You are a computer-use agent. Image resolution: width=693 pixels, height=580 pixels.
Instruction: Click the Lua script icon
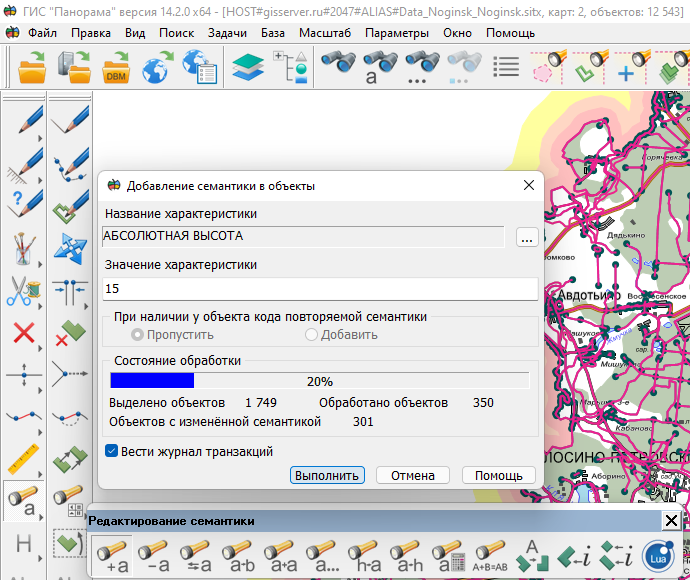(657, 554)
